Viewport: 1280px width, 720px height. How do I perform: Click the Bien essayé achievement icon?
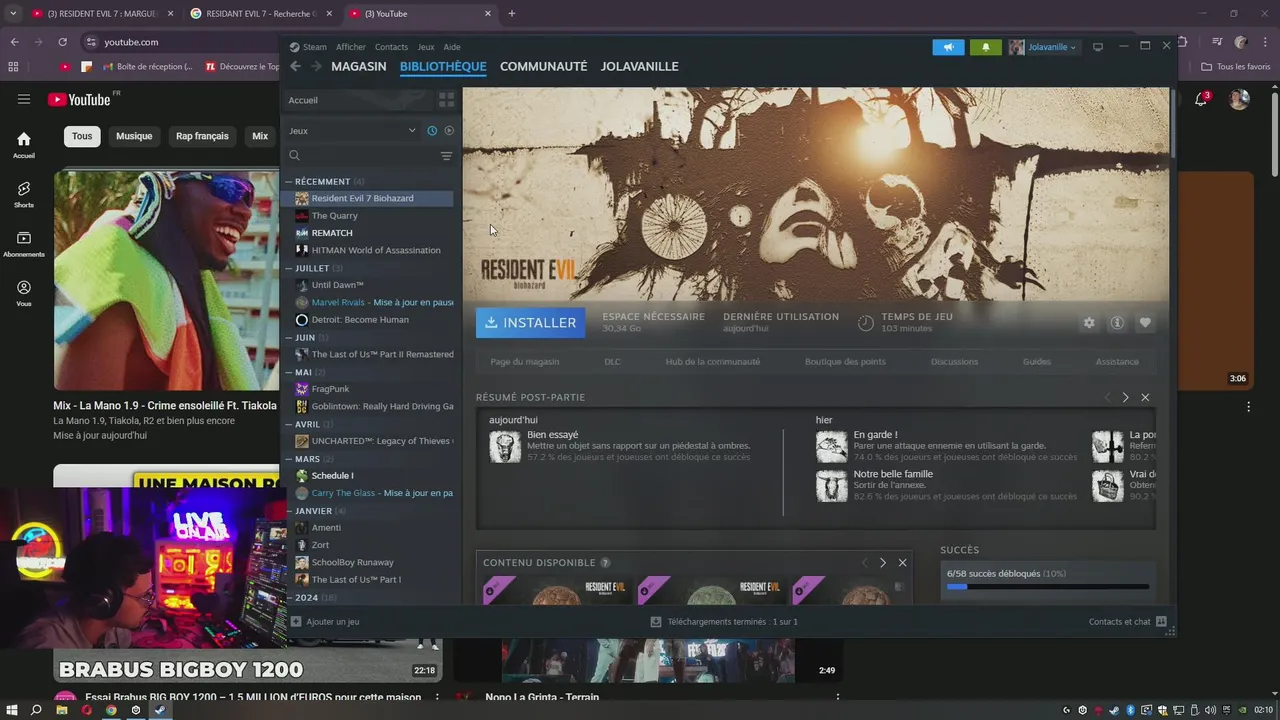pyautogui.click(x=505, y=446)
